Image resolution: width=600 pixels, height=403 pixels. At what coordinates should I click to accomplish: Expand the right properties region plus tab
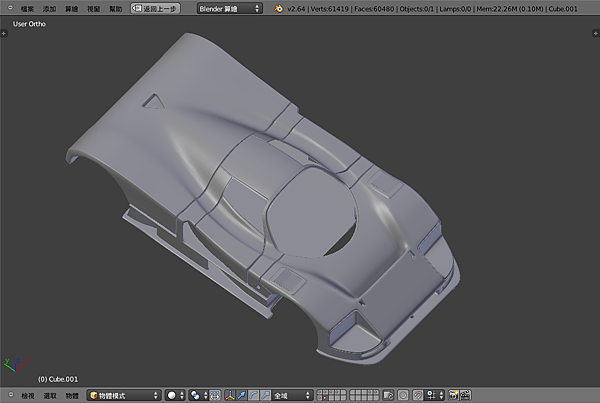pyautogui.click(x=595, y=33)
